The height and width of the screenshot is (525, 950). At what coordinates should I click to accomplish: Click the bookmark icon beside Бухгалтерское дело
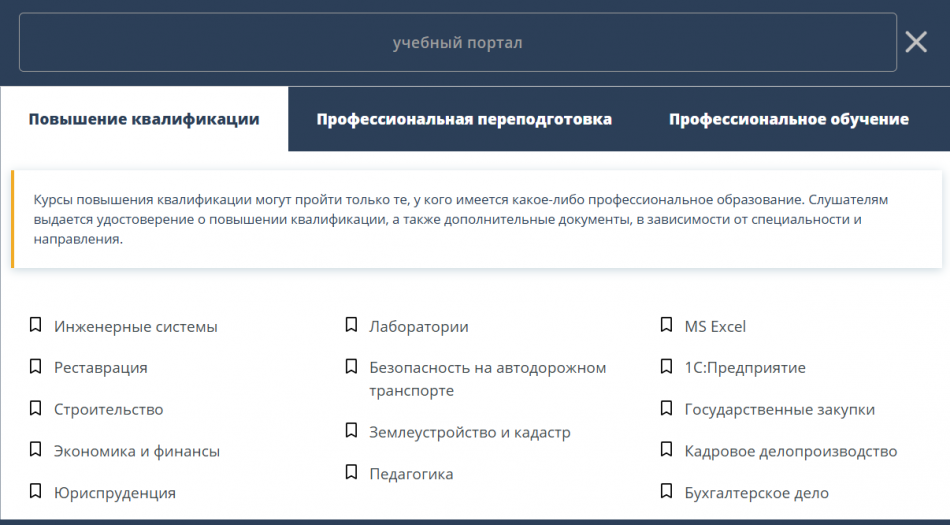coord(666,491)
